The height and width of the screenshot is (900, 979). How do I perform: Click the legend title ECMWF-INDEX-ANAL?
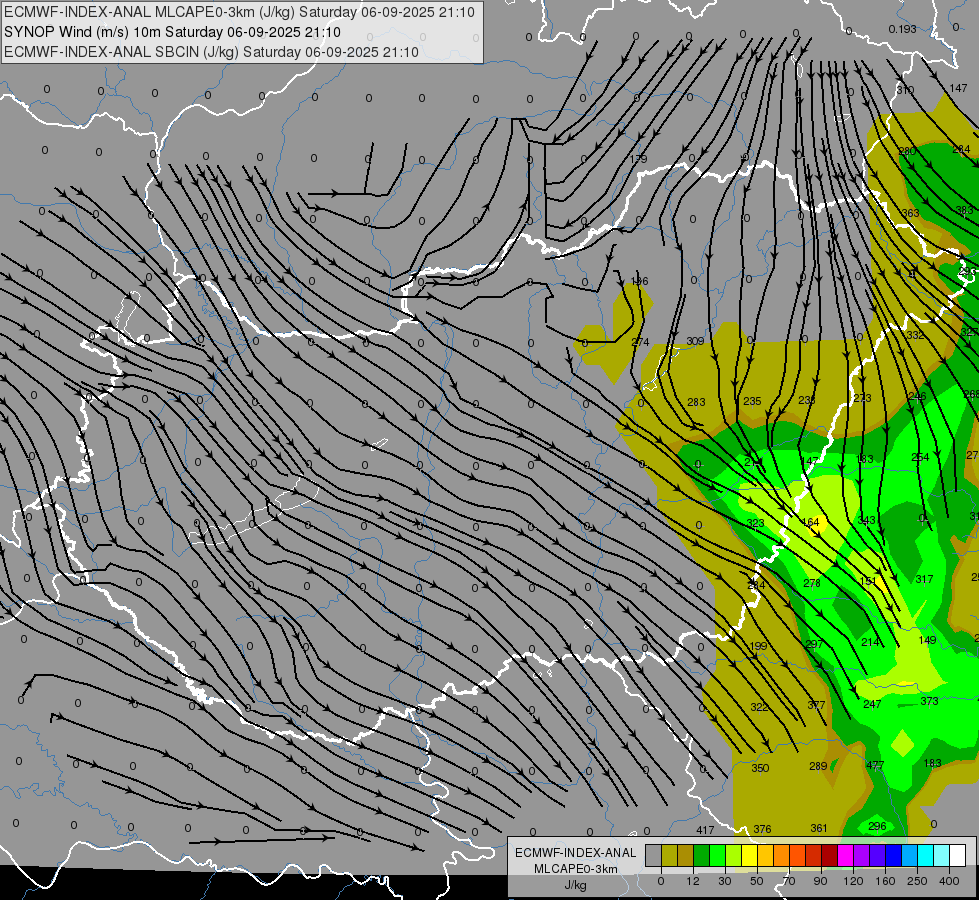[x=576, y=853]
